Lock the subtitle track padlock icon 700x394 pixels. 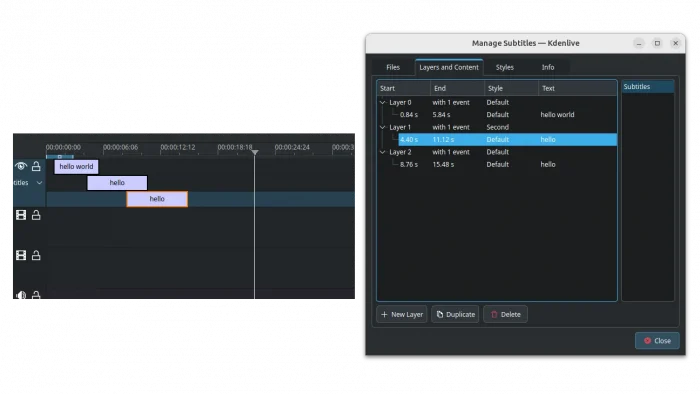[x=36, y=166]
